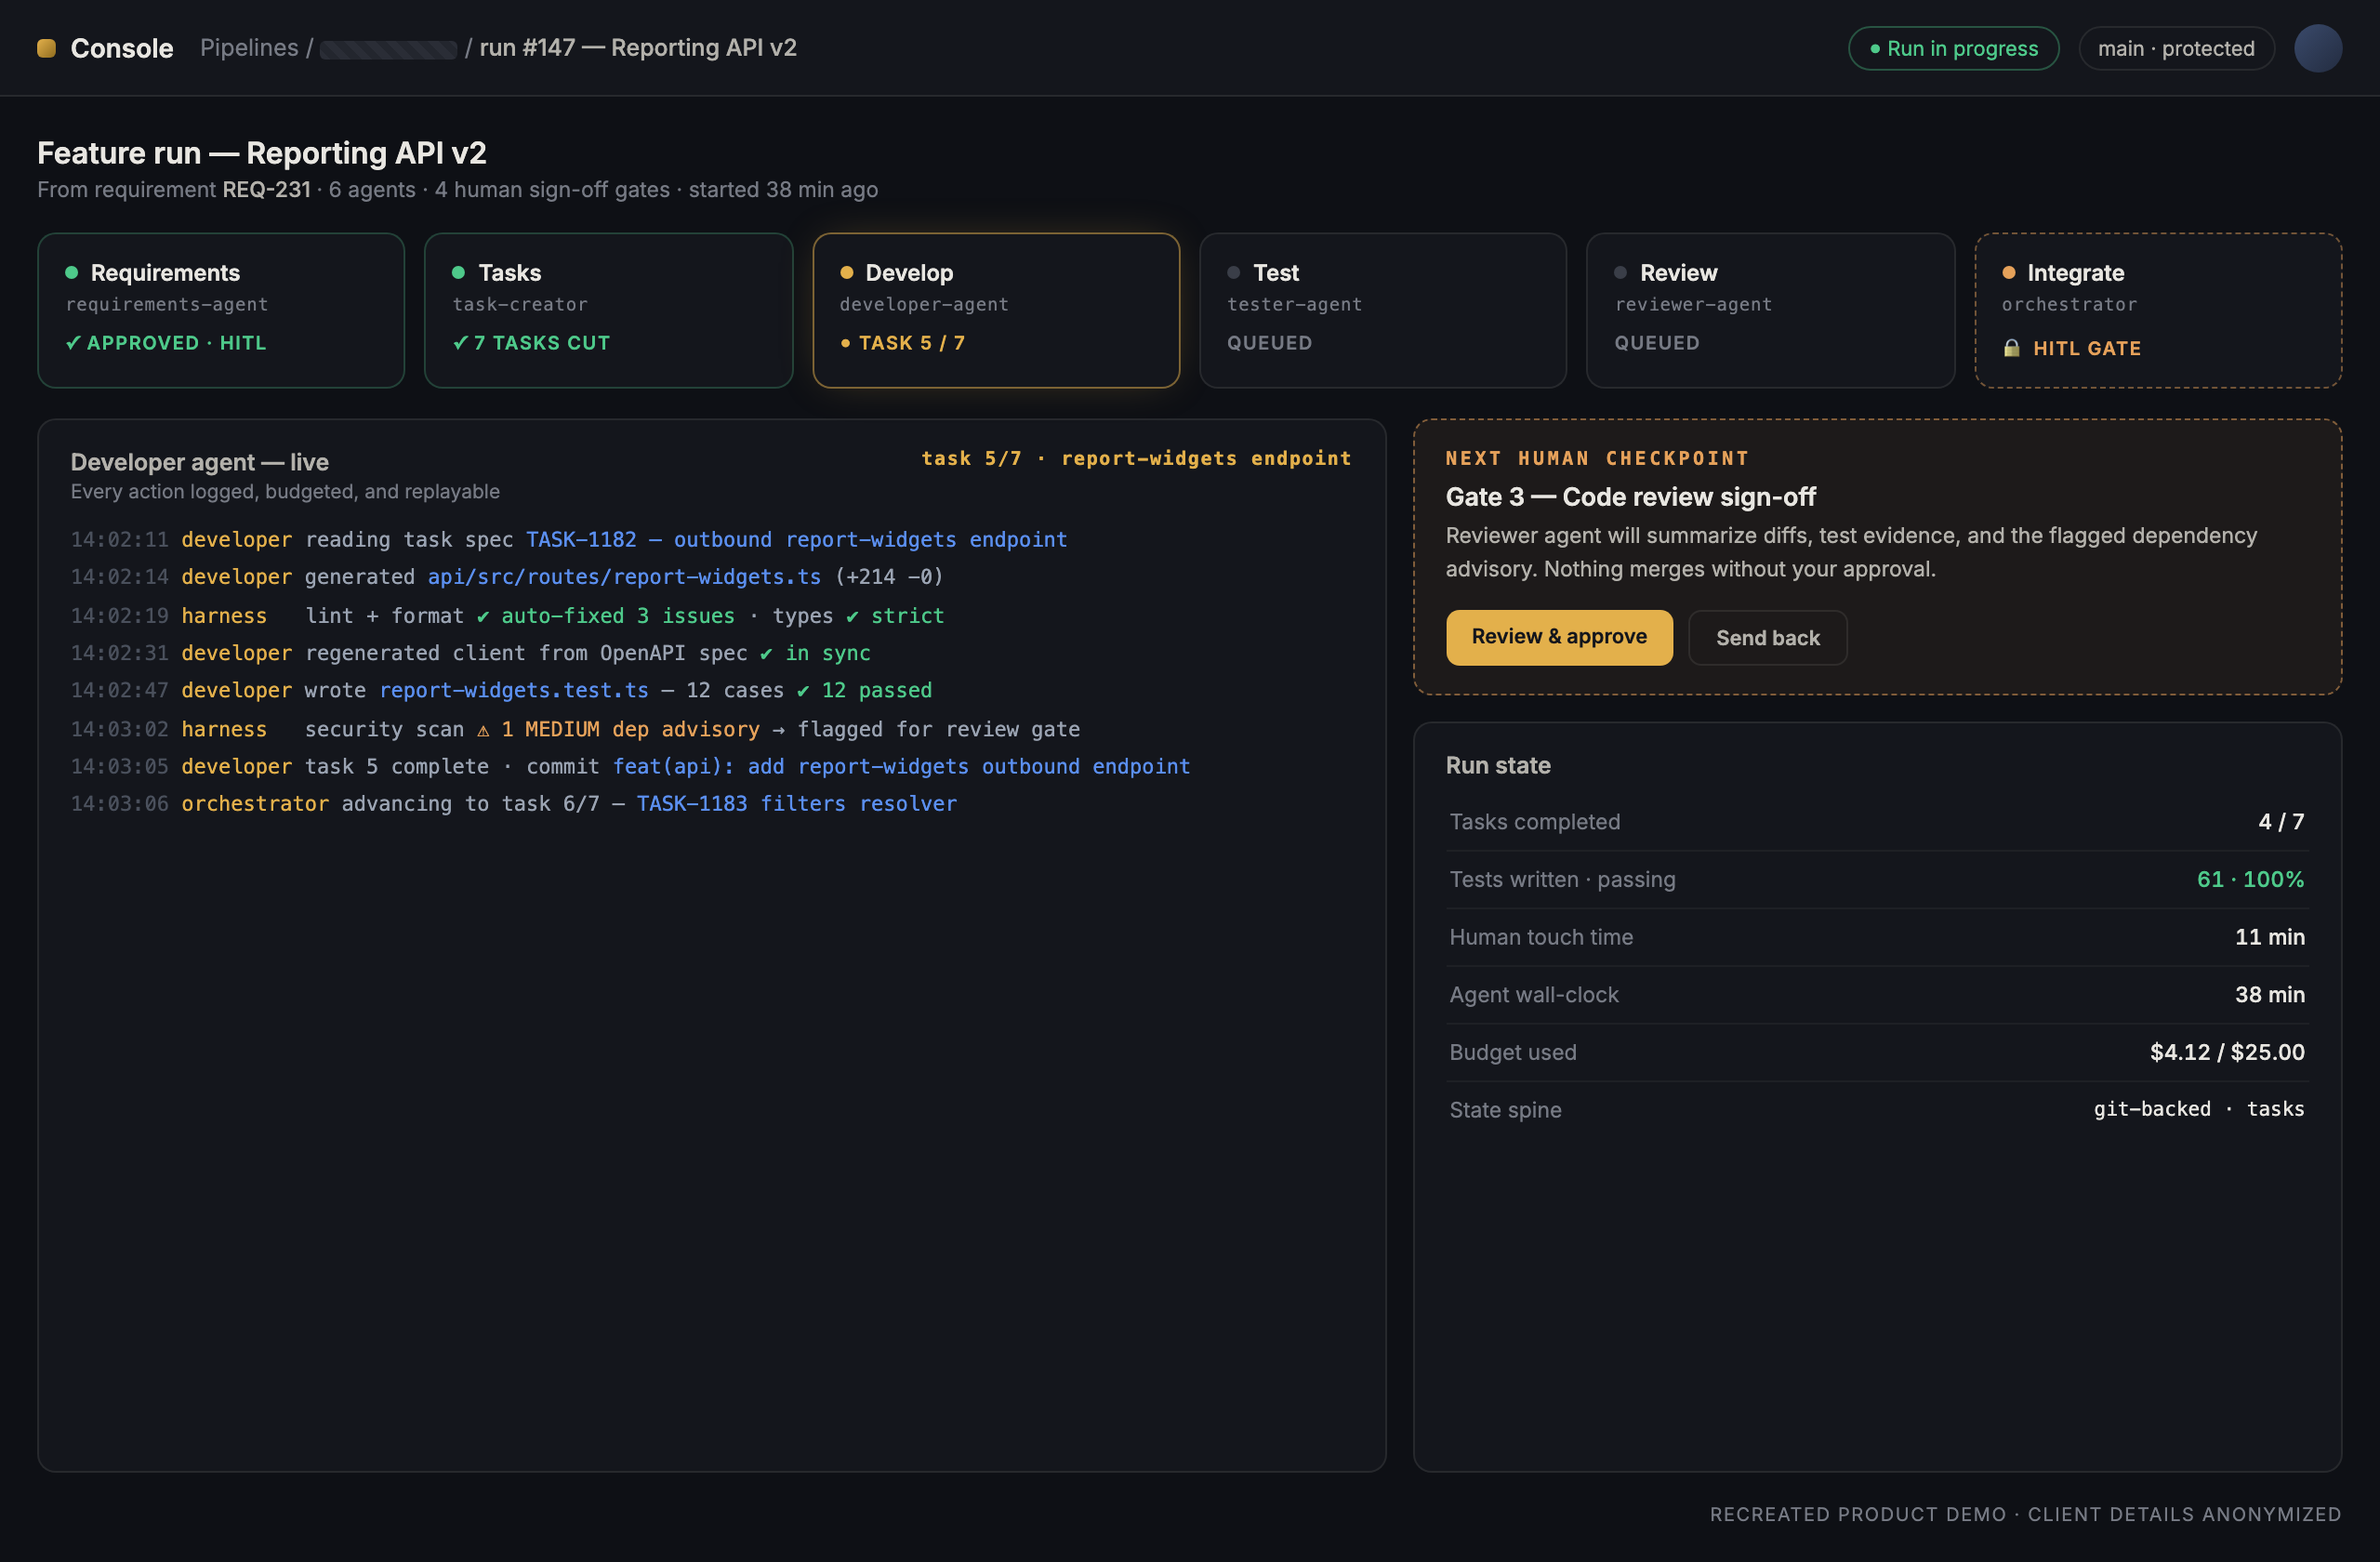Viewport: 2380px width, 1562px height.
Task: Click TASK 5 / 7 status on Develop card
Action: coord(911,342)
